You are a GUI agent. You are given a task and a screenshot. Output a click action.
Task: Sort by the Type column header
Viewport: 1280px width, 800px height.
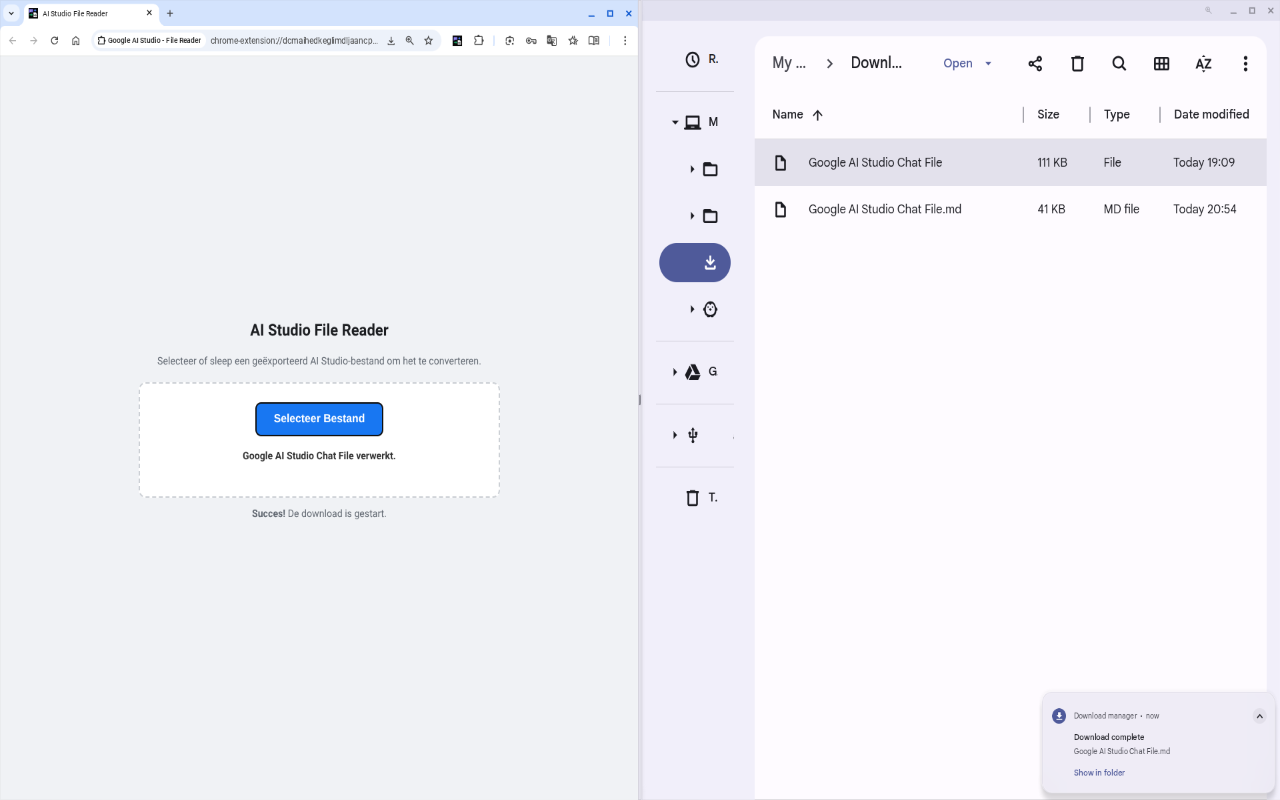pyautogui.click(x=1117, y=115)
